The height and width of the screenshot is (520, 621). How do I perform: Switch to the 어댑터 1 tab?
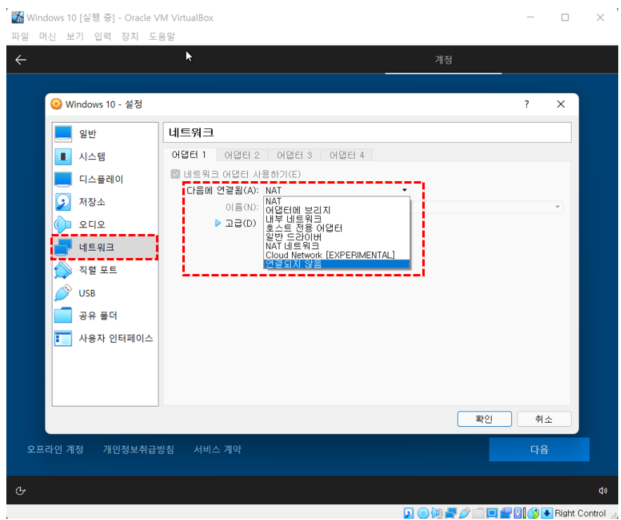(189, 155)
